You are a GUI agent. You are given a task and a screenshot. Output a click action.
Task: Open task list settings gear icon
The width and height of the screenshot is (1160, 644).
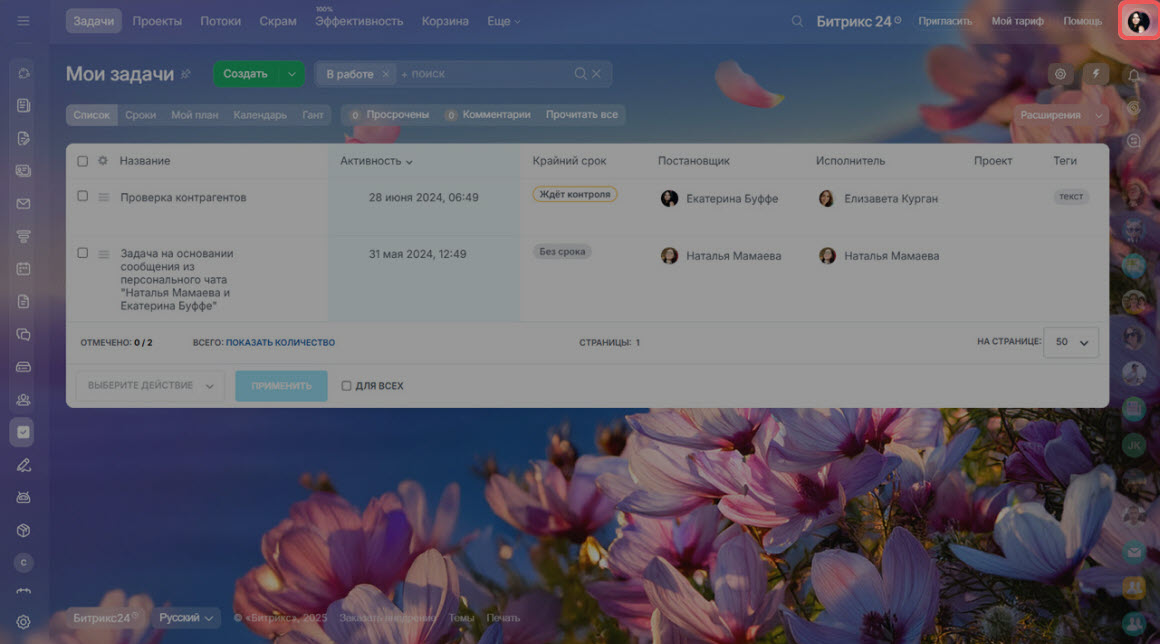pos(1061,74)
